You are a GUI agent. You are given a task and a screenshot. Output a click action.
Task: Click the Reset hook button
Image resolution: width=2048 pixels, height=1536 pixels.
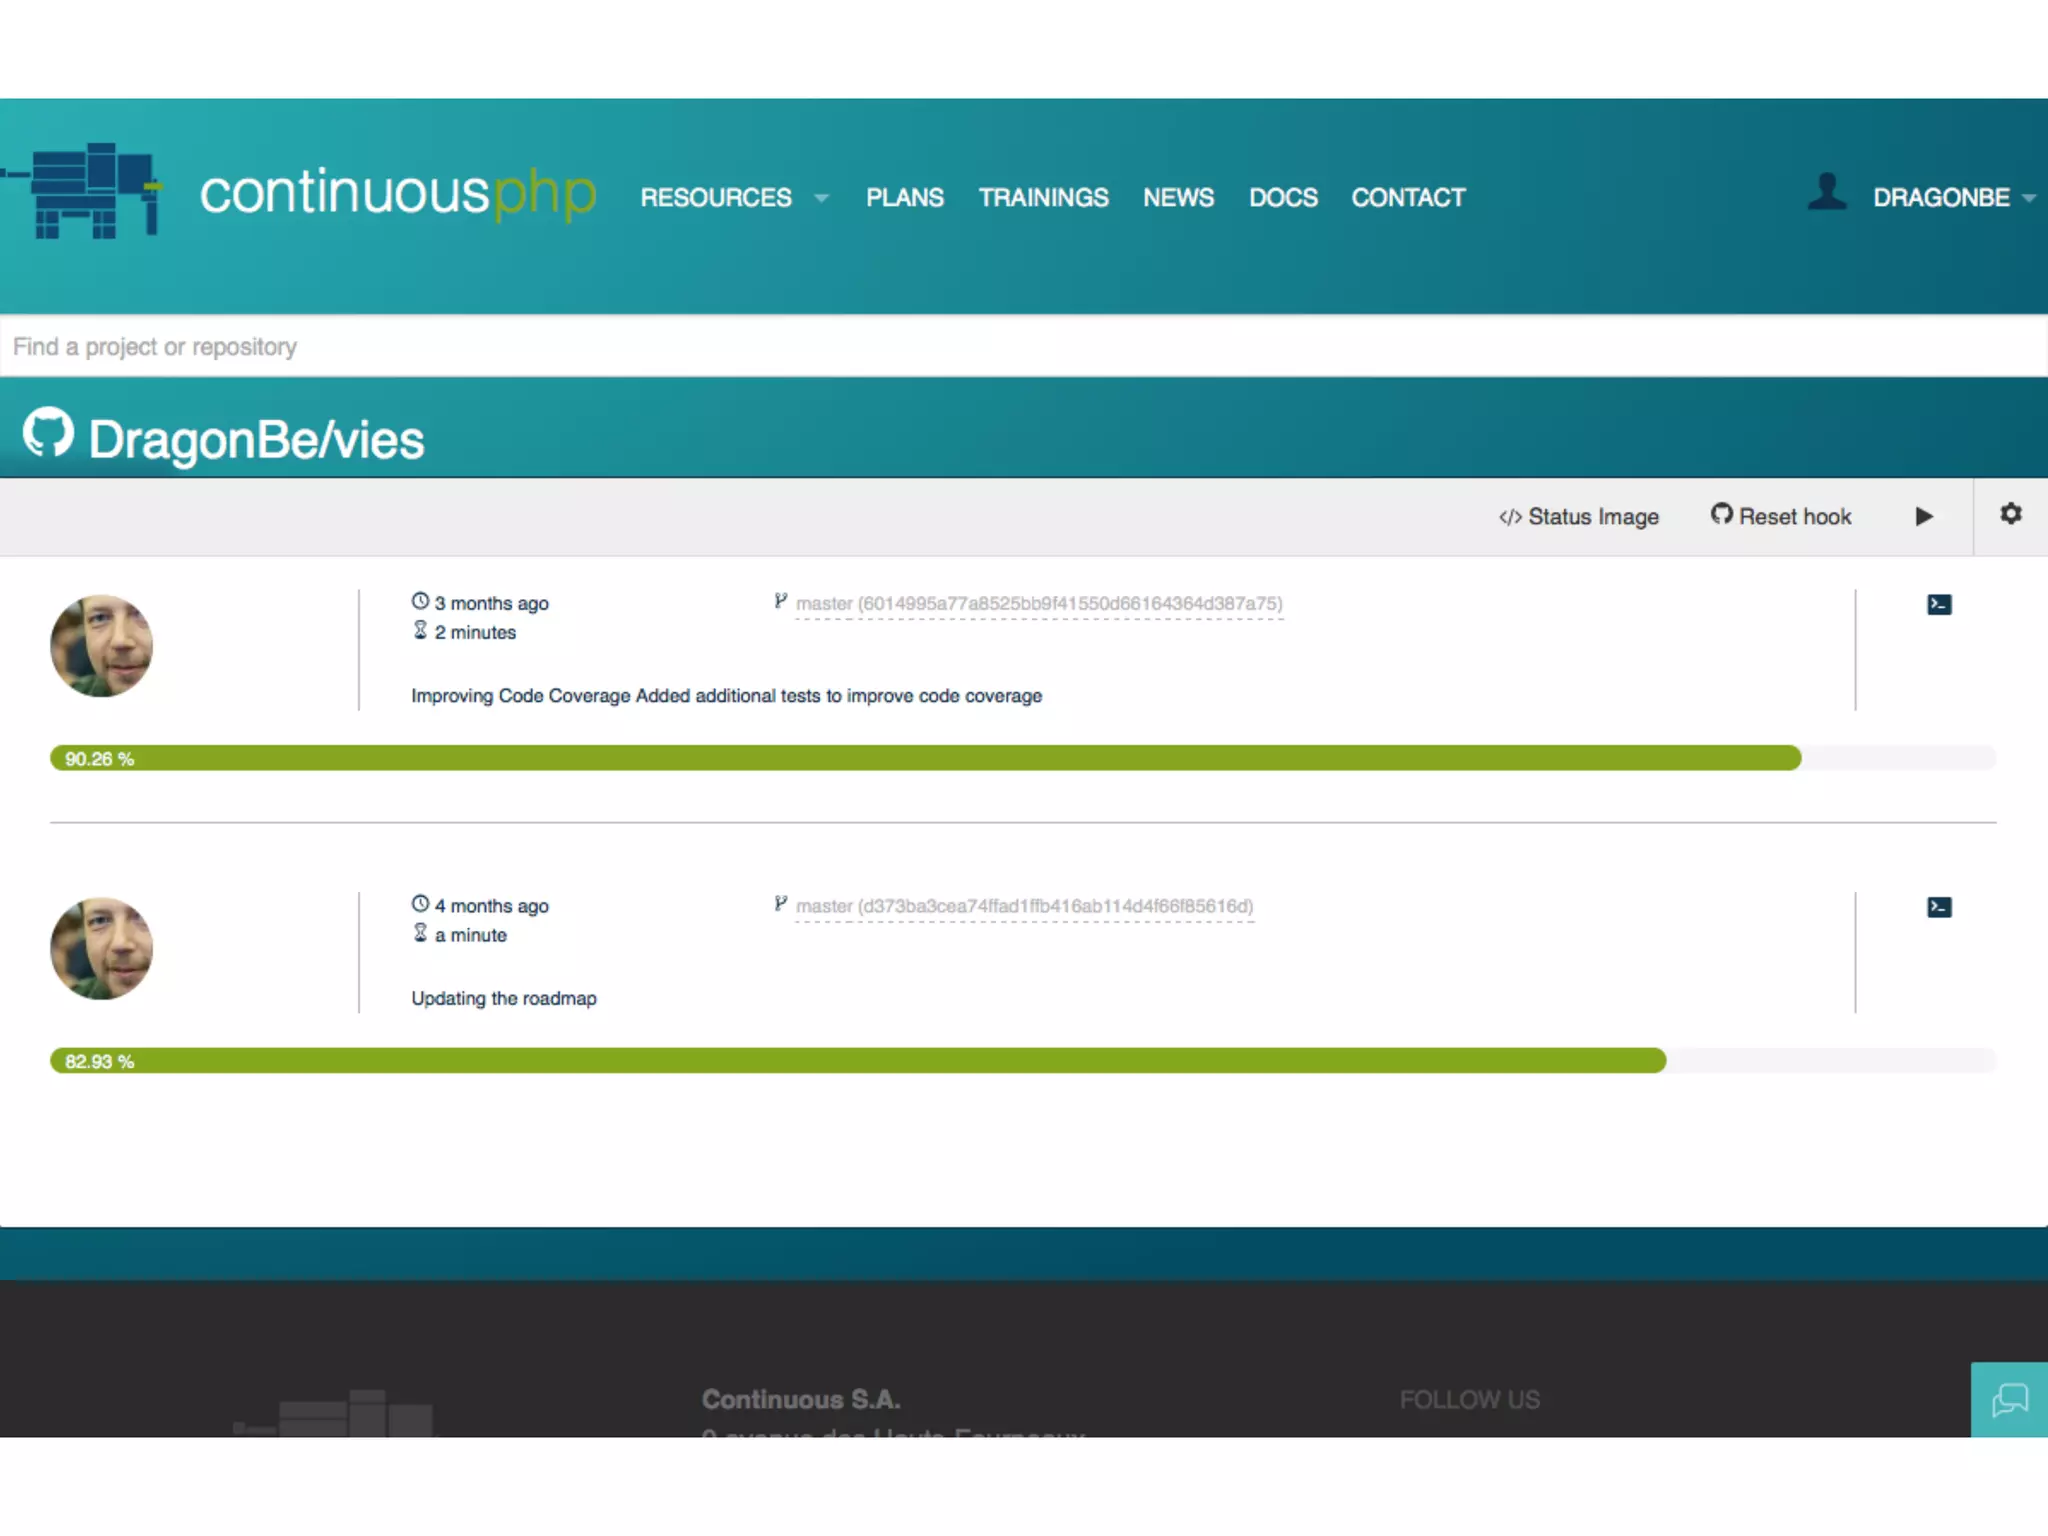tap(1781, 516)
